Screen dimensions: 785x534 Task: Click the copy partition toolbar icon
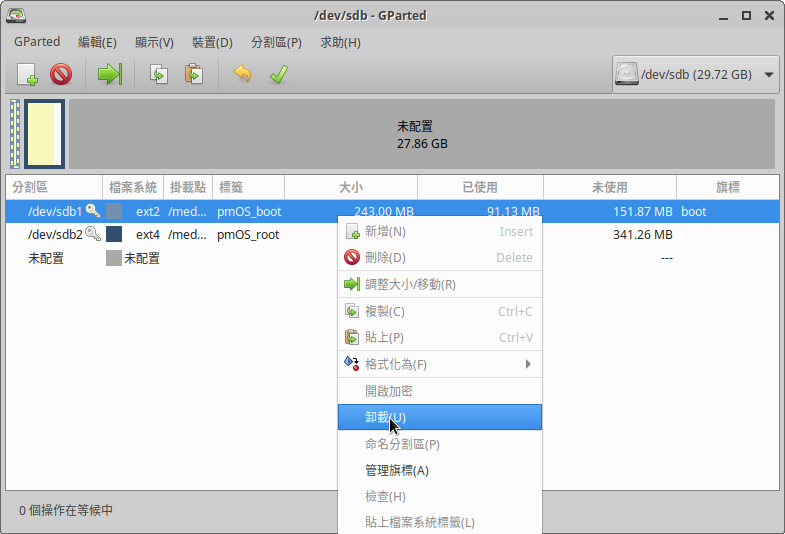(159, 74)
